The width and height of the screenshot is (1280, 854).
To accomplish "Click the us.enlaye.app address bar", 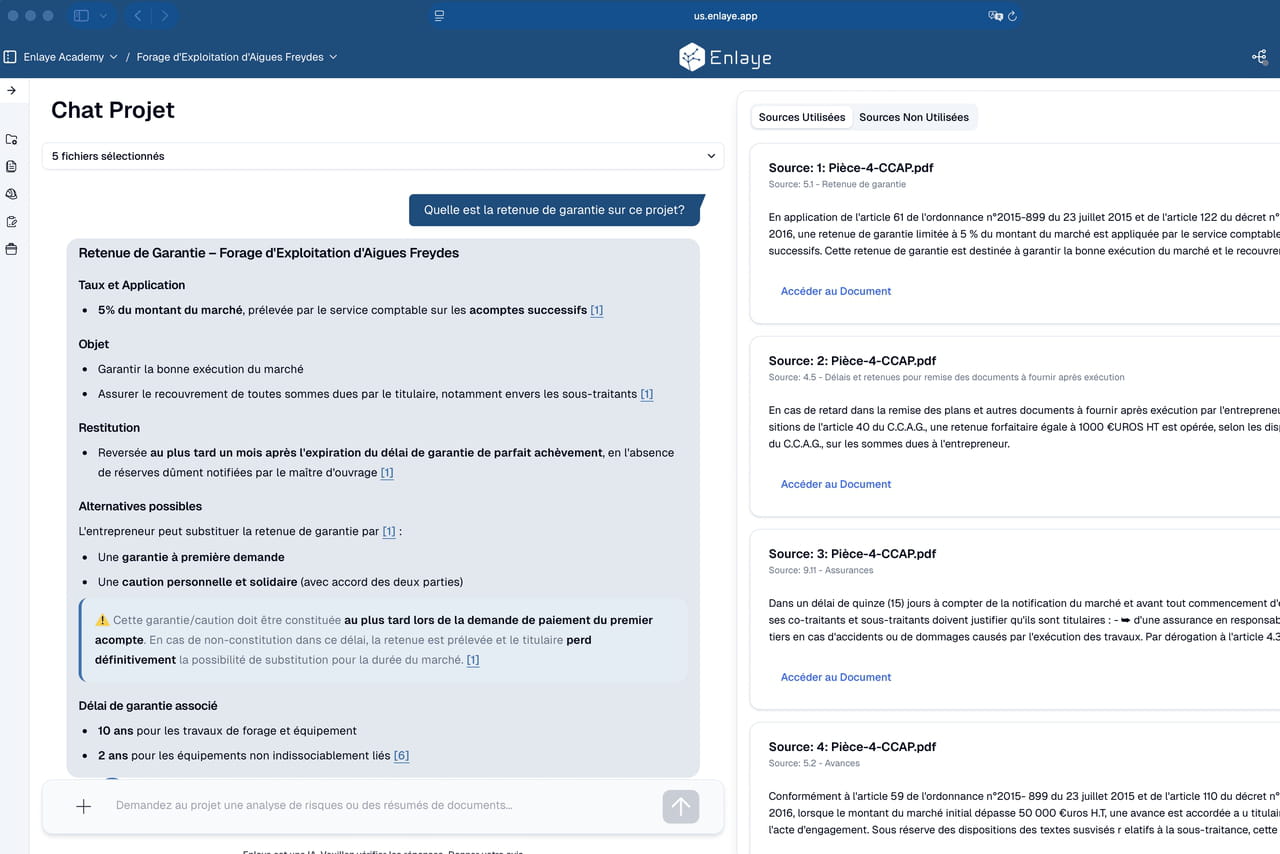I will pos(726,16).
